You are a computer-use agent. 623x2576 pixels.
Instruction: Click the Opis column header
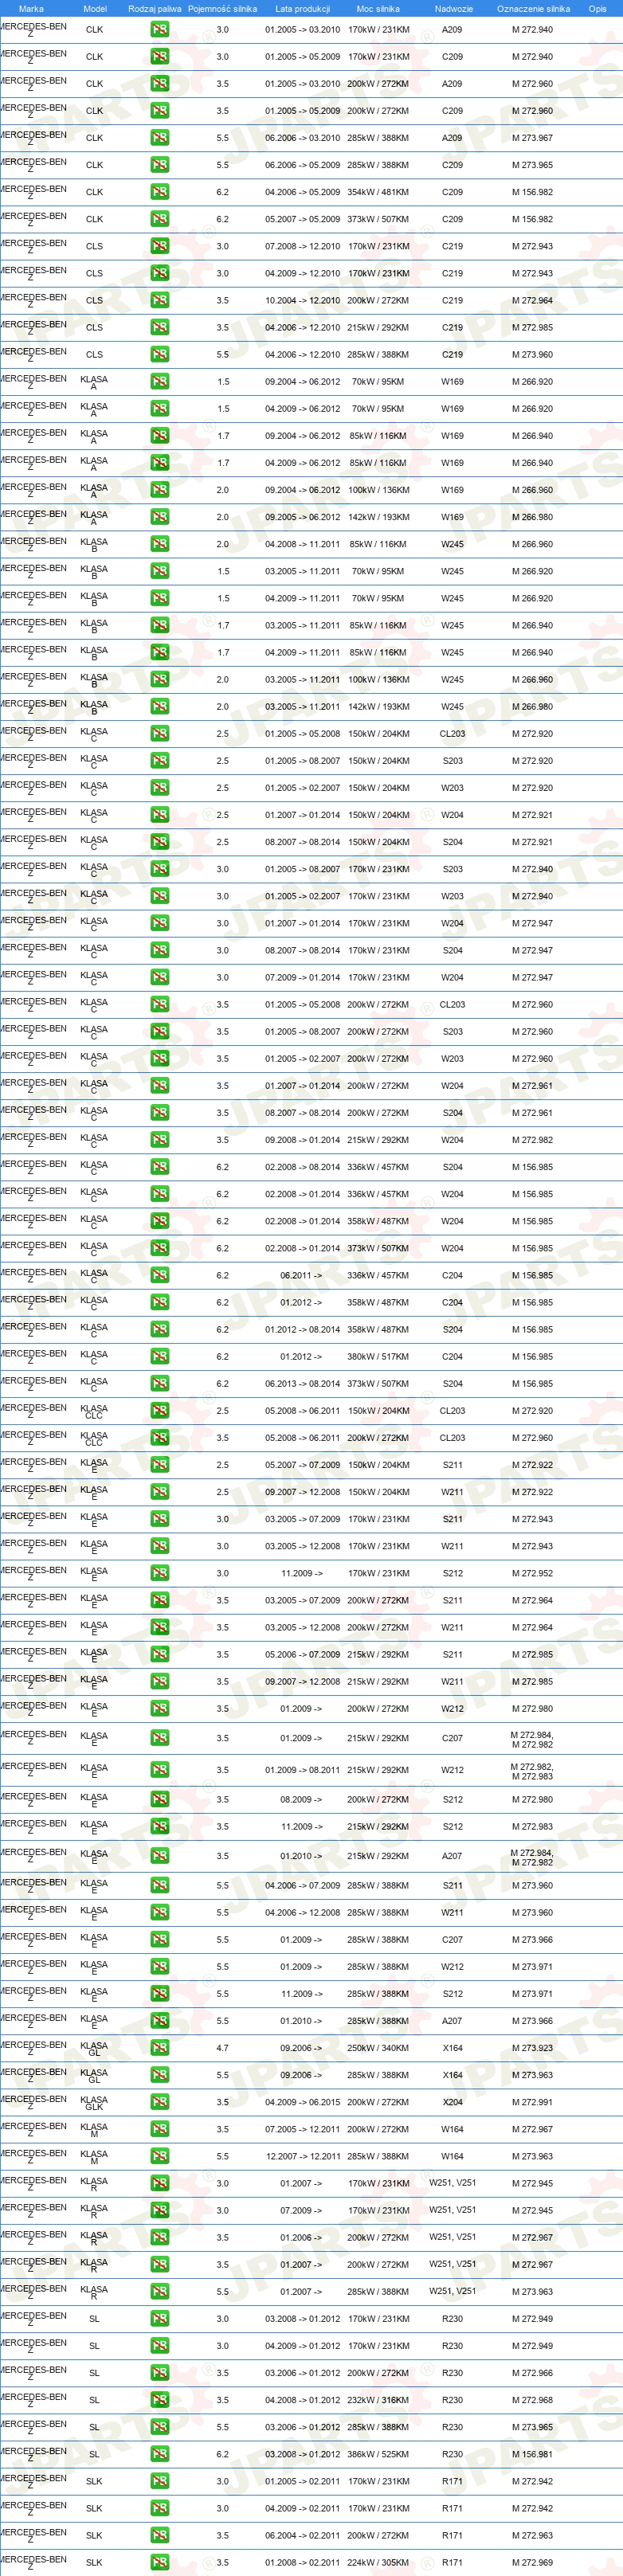click(x=597, y=8)
